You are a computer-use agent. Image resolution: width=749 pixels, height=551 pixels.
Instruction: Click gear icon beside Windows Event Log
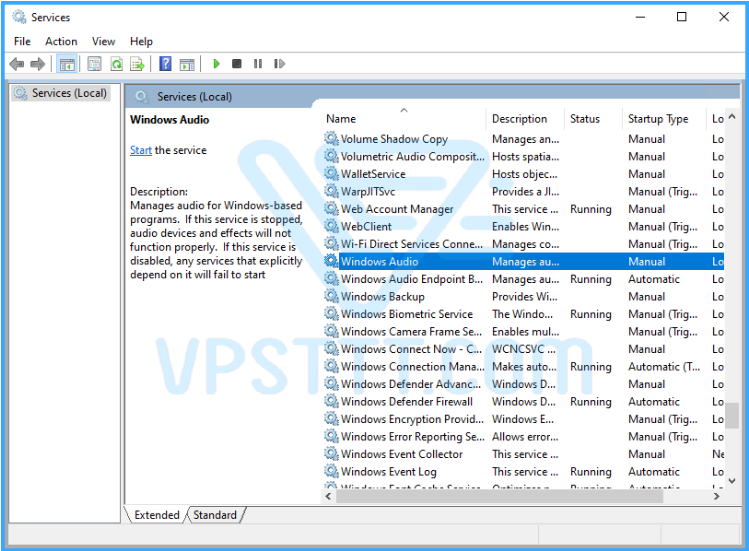click(x=331, y=471)
